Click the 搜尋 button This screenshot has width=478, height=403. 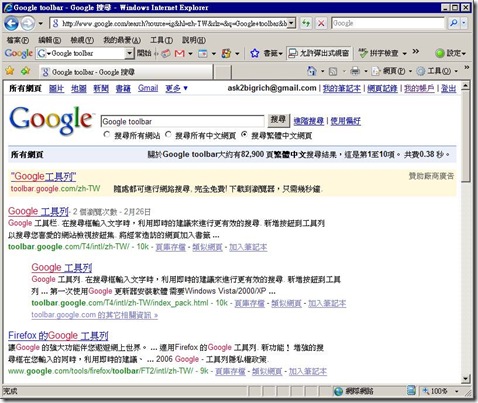(x=279, y=120)
